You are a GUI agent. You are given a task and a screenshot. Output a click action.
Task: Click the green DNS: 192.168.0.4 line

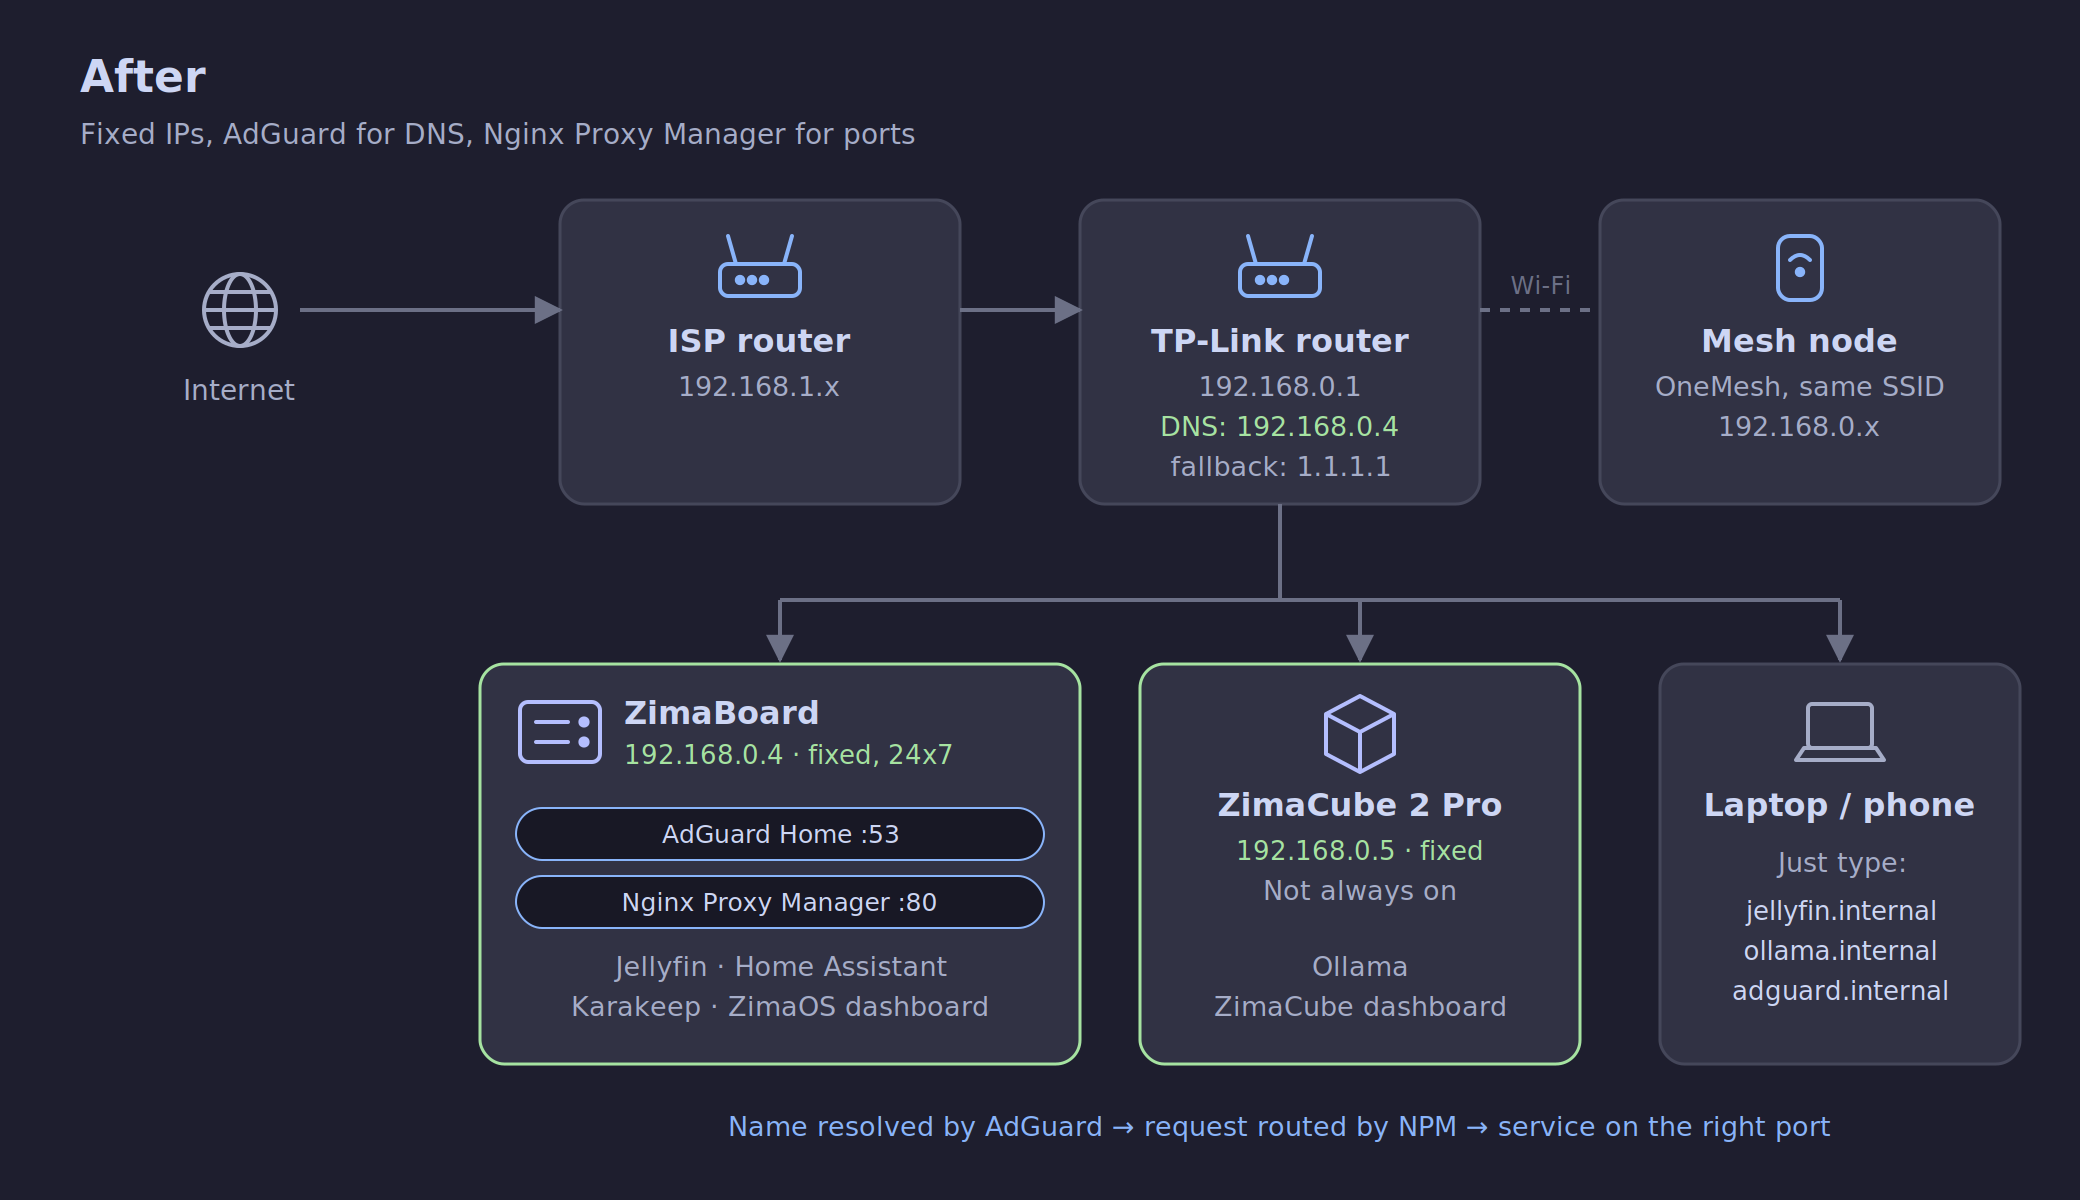[1280, 427]
